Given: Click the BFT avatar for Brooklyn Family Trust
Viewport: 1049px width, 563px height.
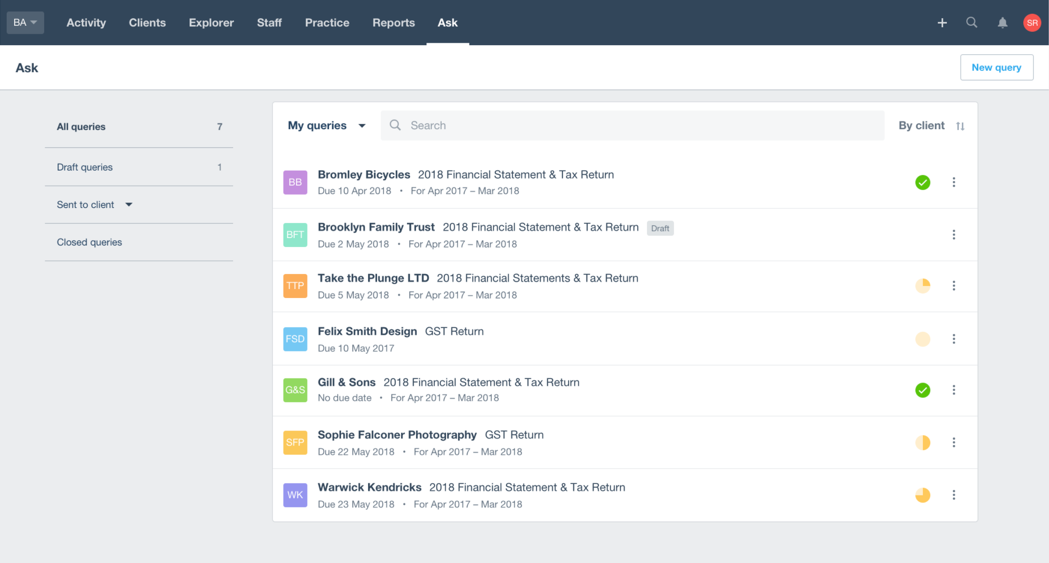Looking at the screenshot, I should pyautogui.click(x=295, y=235).
